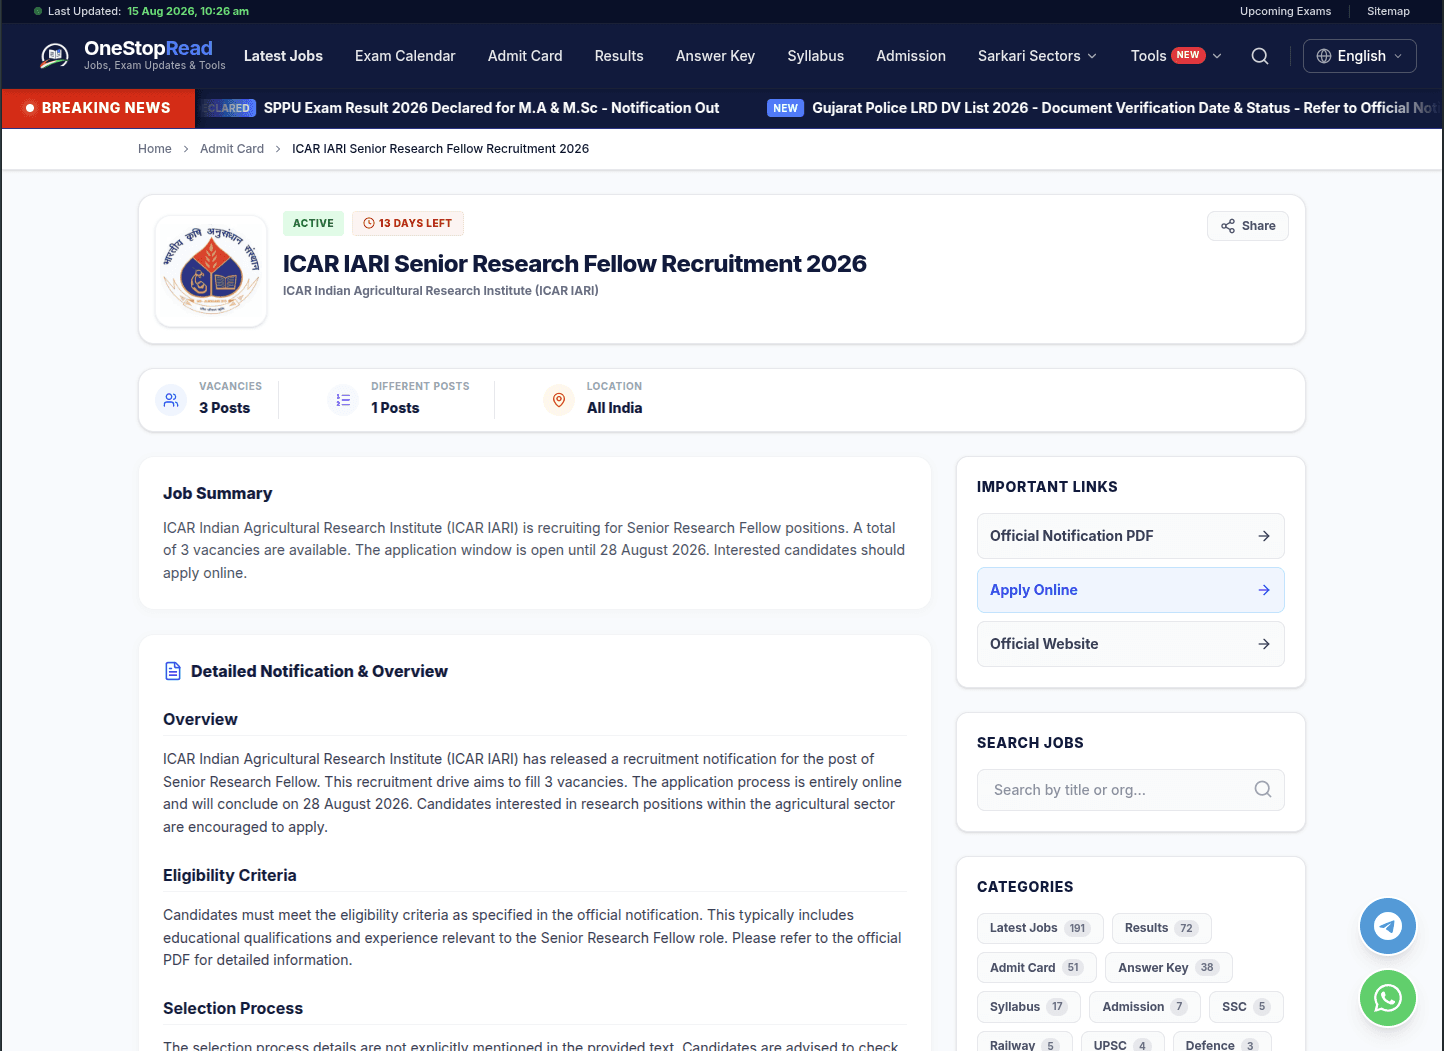Click the globe icon in language selector
The height and width of the screenshot is (1051, 1444).
[1324, 56]
